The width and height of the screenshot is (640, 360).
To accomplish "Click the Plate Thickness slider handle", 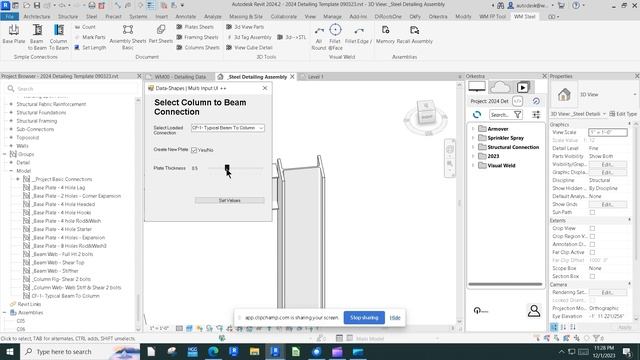I will (227, 168).
